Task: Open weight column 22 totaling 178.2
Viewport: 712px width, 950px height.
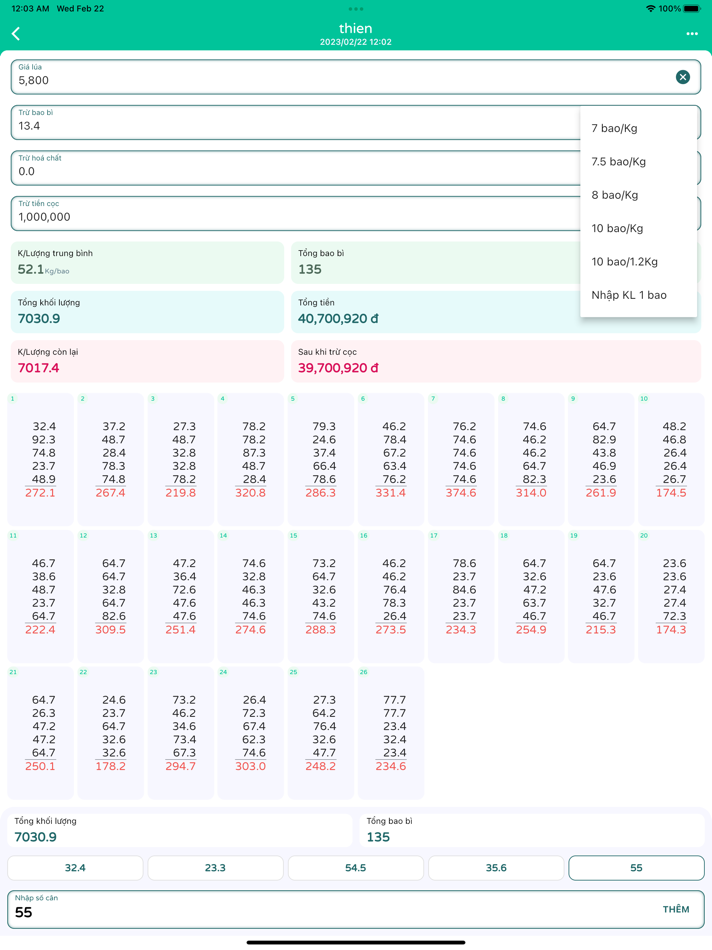Action: 110,733
